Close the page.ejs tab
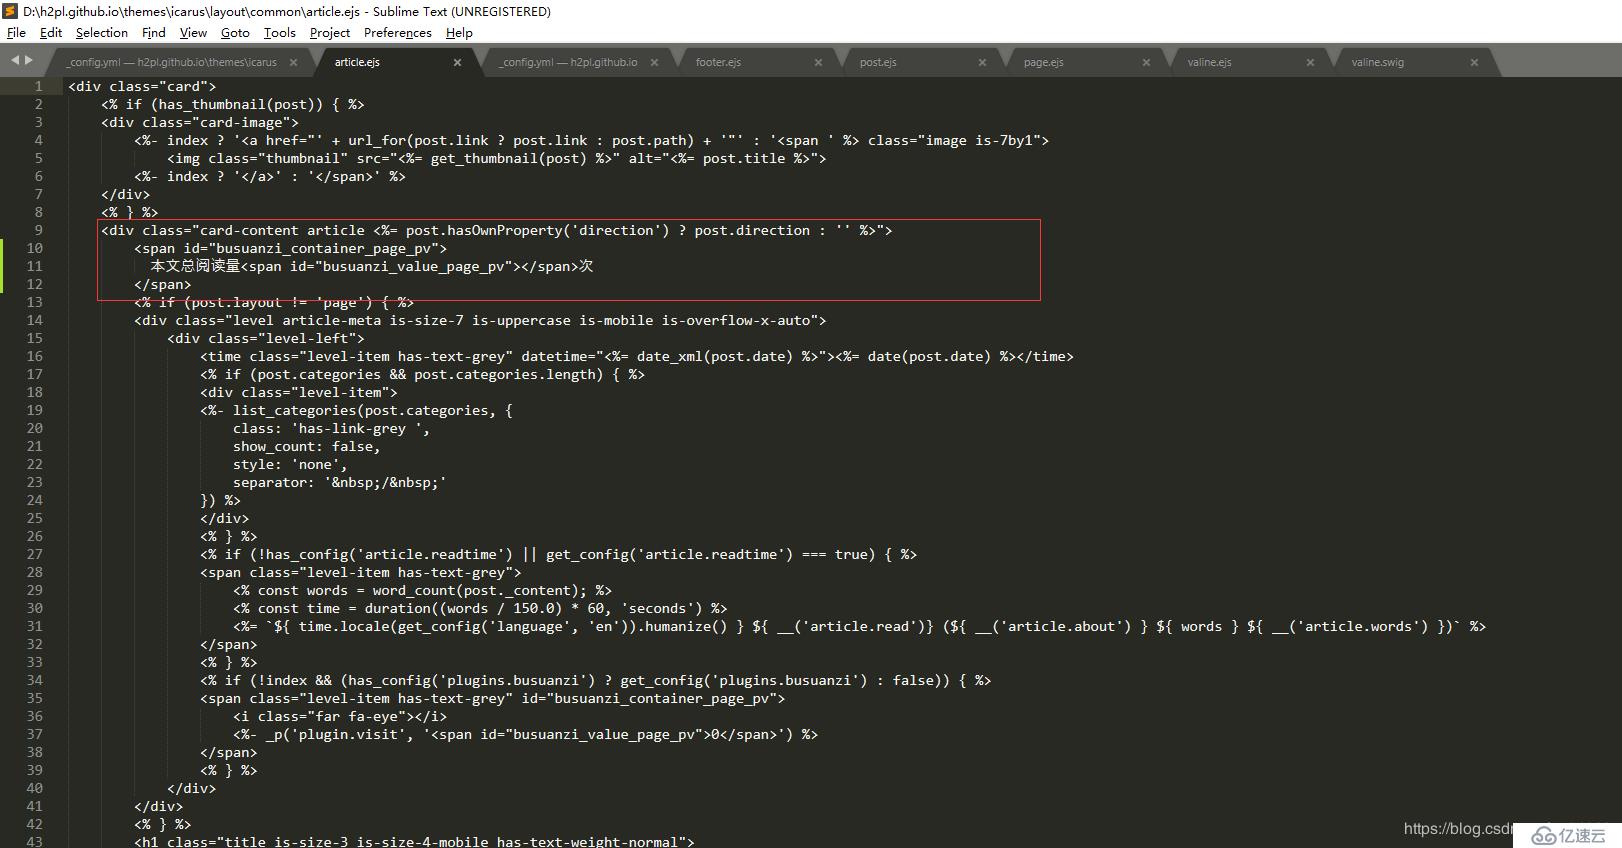The width and height of the screenshot is (1622, 848). coord(1146,62)
